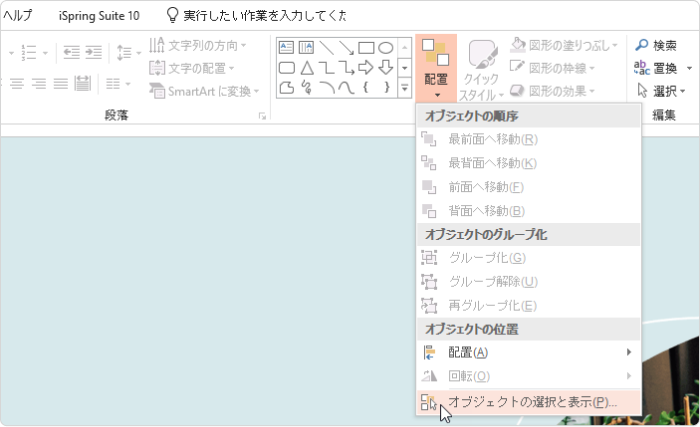The image size is (700, 427).
Task: Expand the 回転(O) submenu
Action: pos(529,376)
